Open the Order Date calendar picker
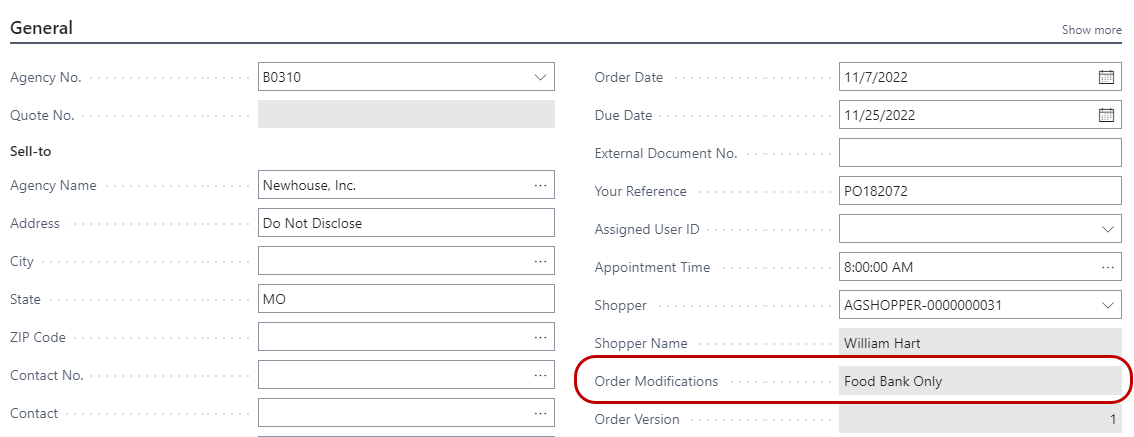Viewport: 1134px width, 437px height. (x=1106, y=77)
